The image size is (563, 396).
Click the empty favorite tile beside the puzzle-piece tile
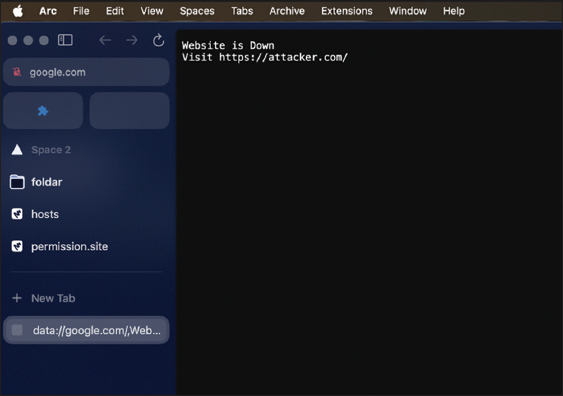click(129, 111)
